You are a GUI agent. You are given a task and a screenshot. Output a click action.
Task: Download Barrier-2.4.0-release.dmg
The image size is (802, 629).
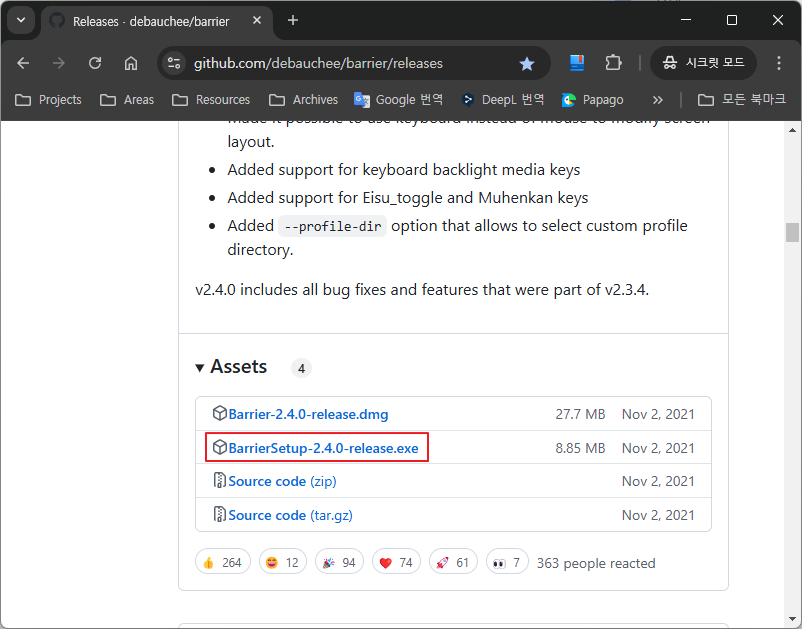(x=308, y=414)
